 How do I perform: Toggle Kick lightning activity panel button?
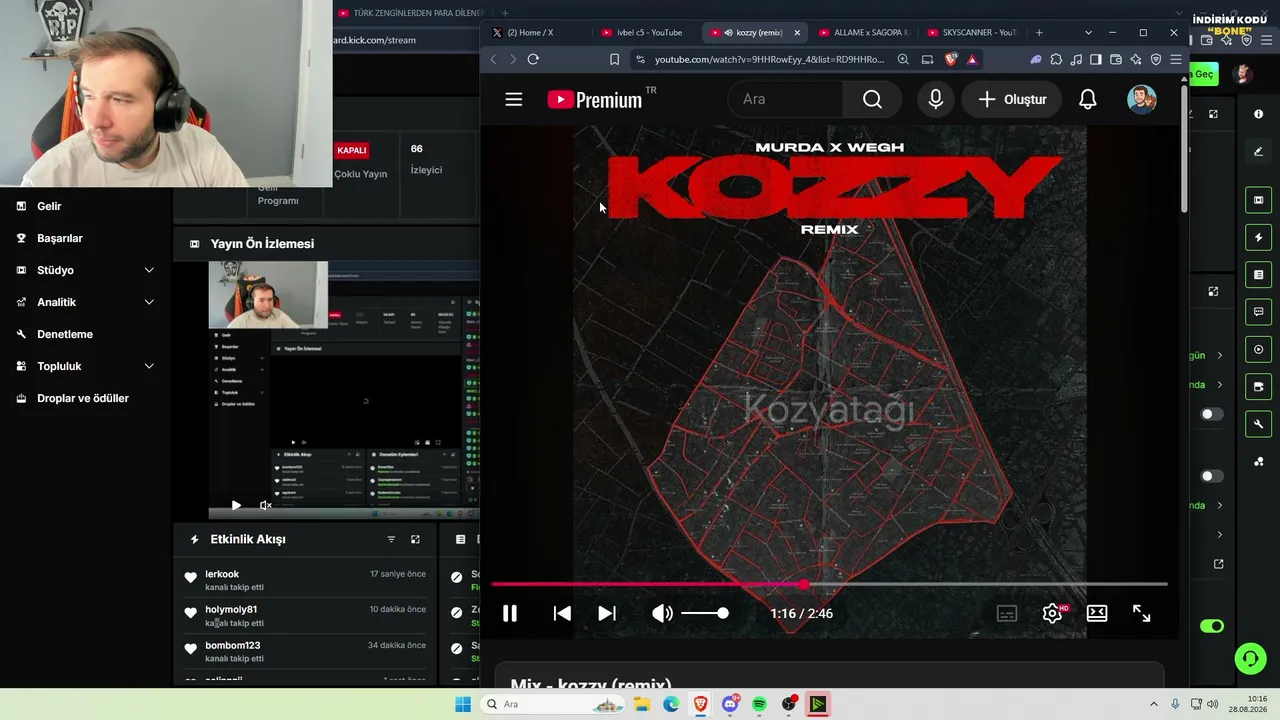pyautogui.click(x=1258, y=237)
